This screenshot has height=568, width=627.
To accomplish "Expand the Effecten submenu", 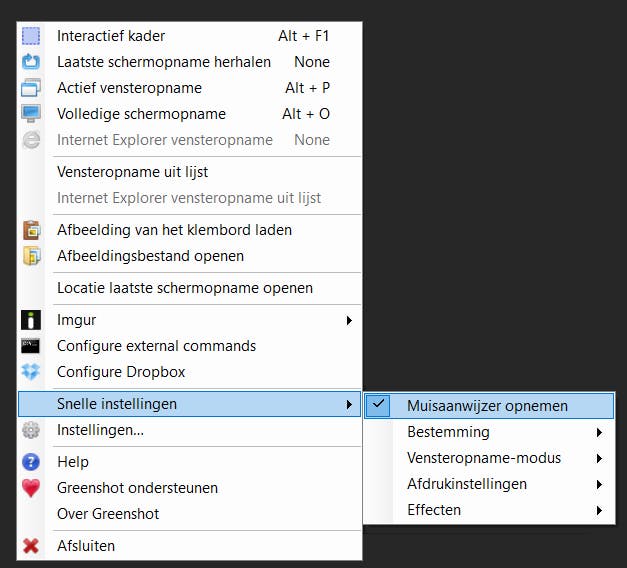I will (434, 510).
